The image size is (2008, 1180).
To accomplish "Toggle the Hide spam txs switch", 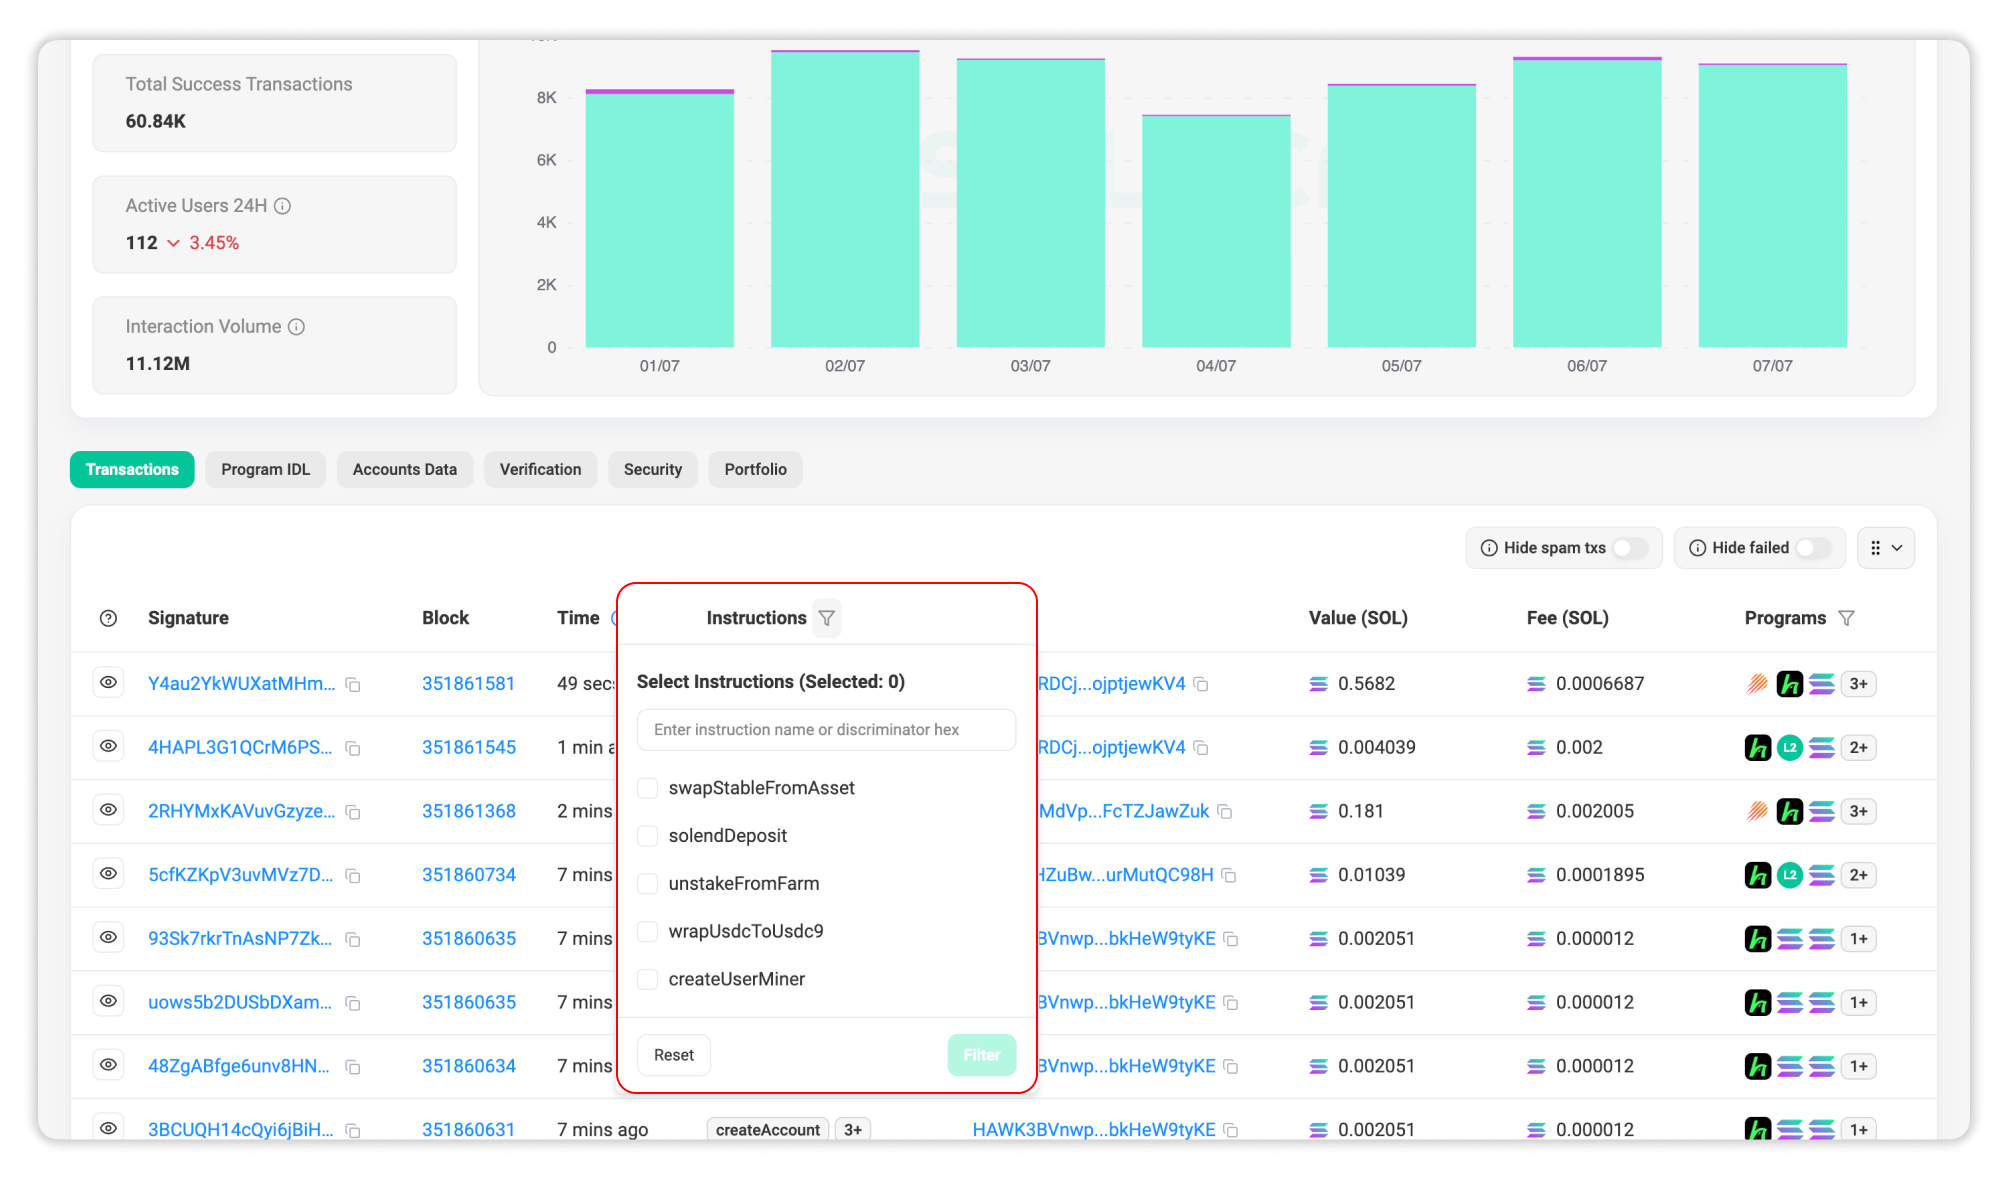I will click(1629, 548).
